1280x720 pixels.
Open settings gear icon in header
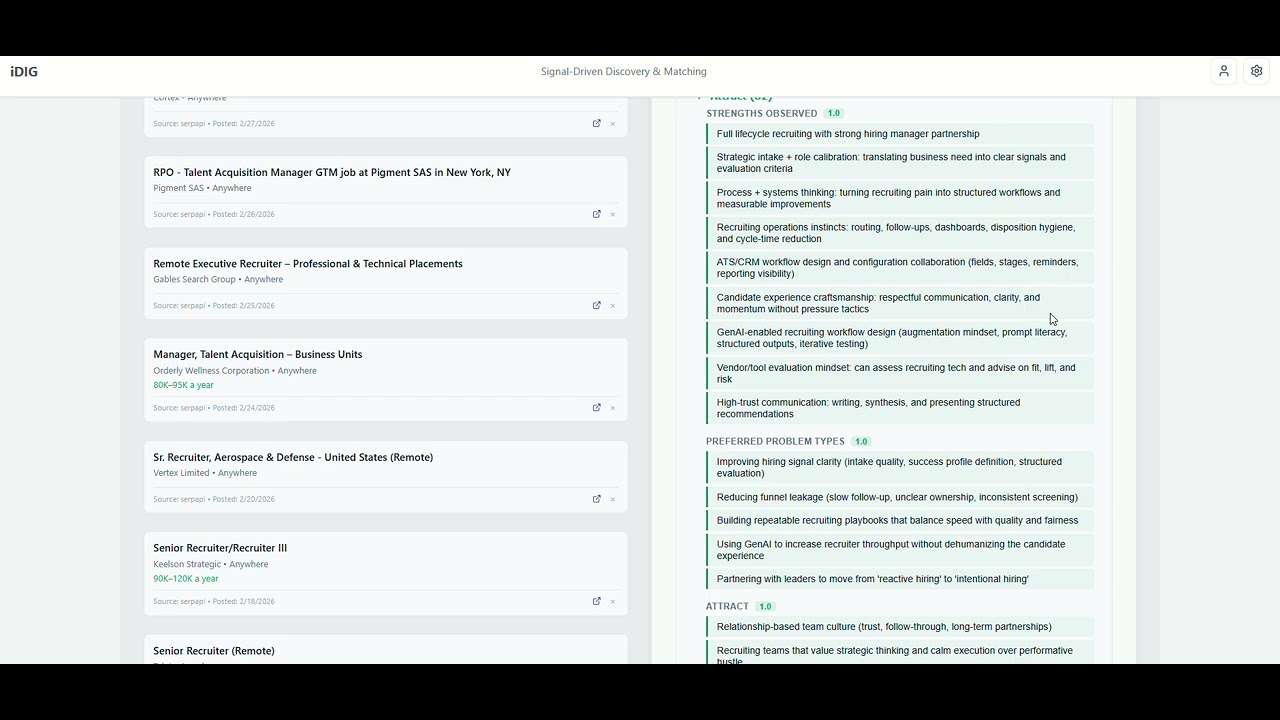[x=1257, y=71]
